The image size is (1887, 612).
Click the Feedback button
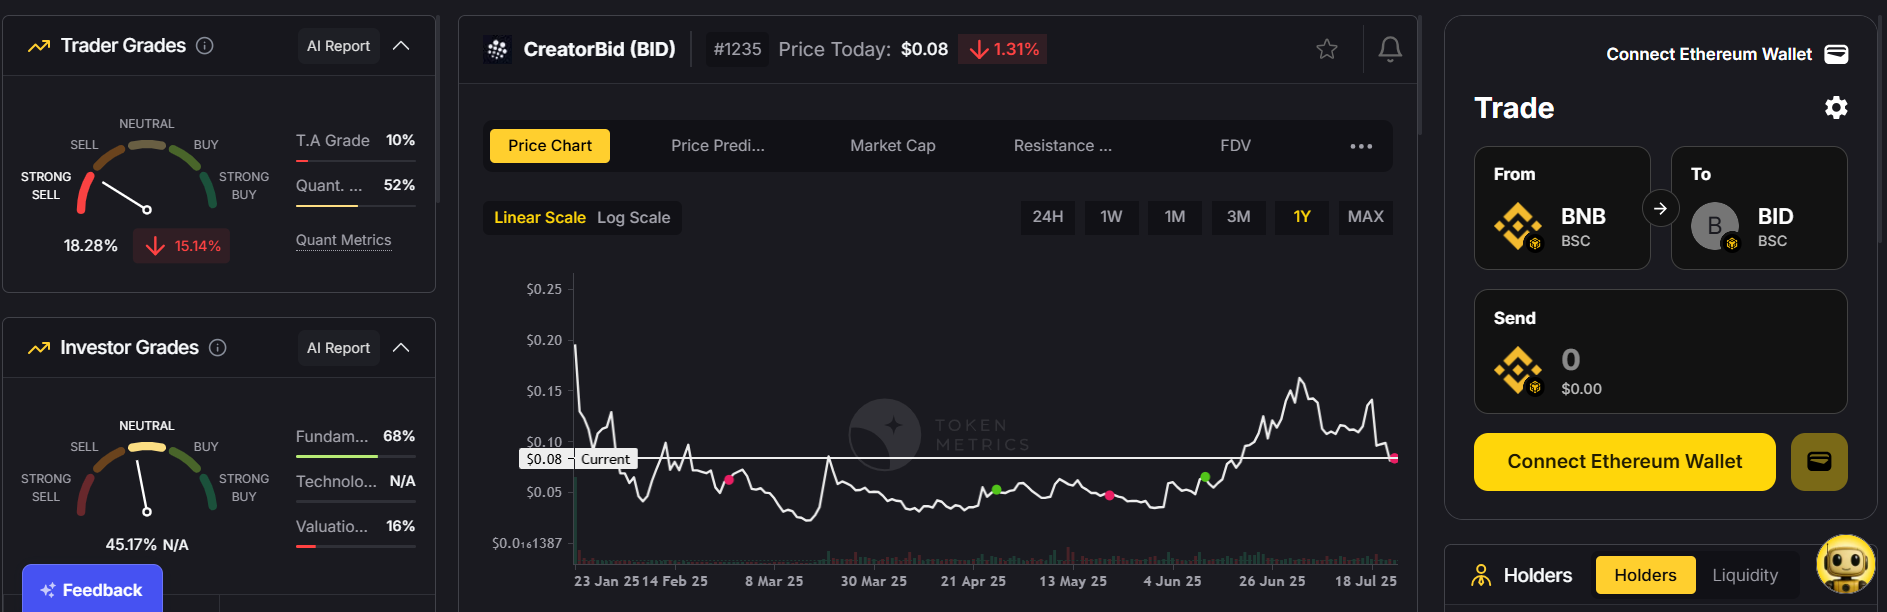click(x=92, y=589)
